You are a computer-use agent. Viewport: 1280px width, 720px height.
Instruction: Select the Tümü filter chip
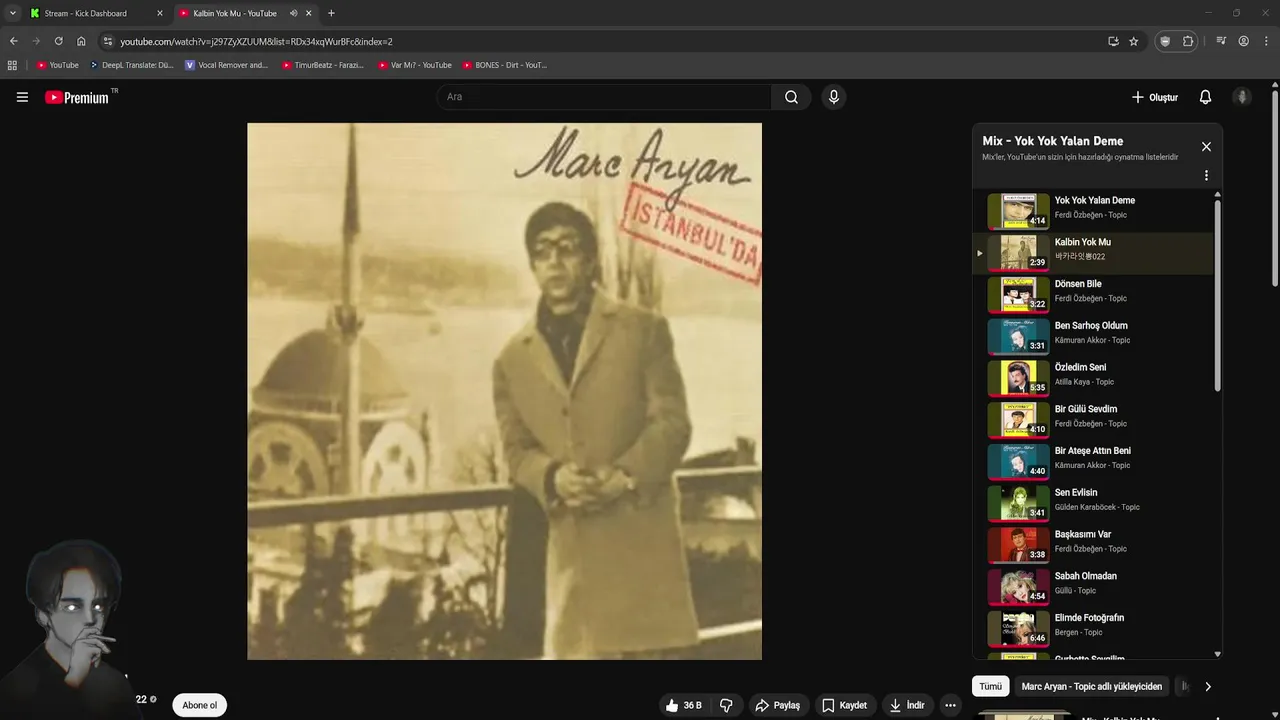coord(990,686)
